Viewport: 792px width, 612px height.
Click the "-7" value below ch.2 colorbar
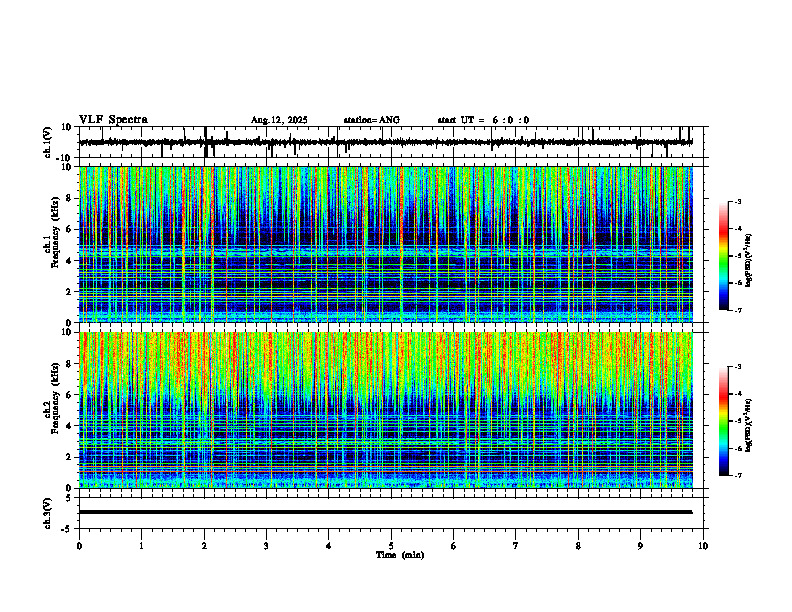pos(737,475)
